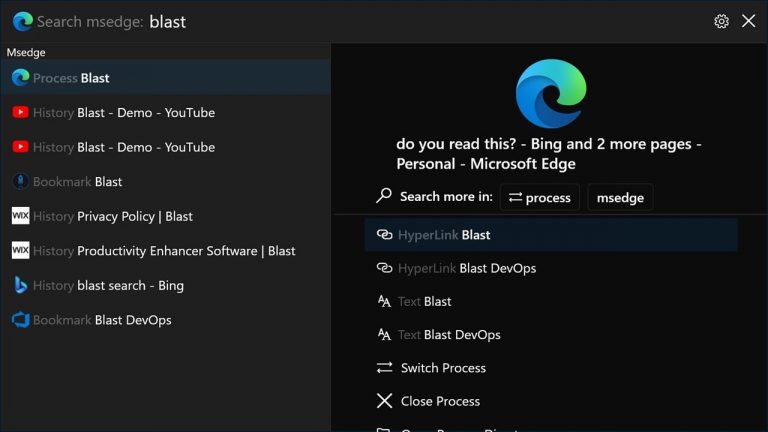Select the 'Text Blast' action

coord(551,301)
